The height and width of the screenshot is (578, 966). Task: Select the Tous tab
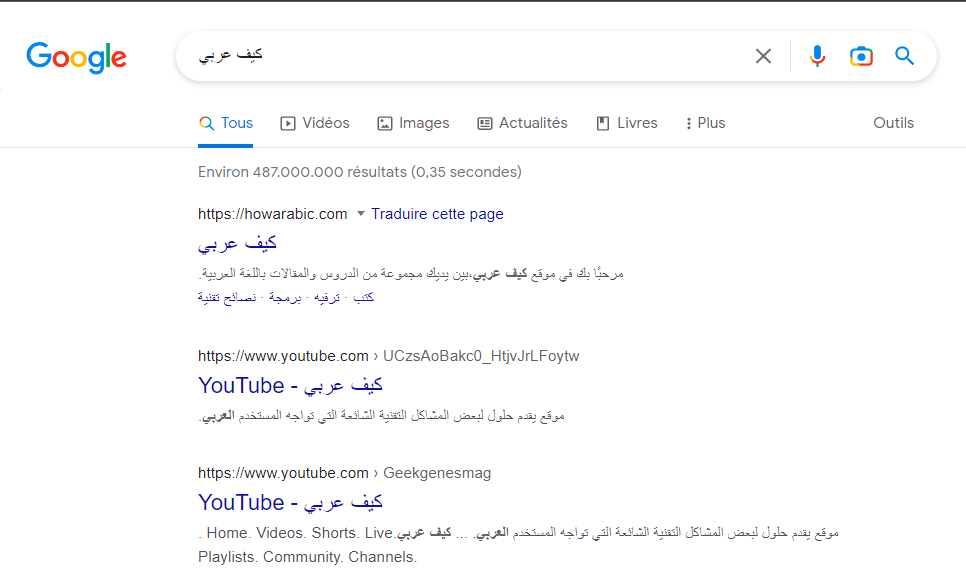tap(225, 123)
